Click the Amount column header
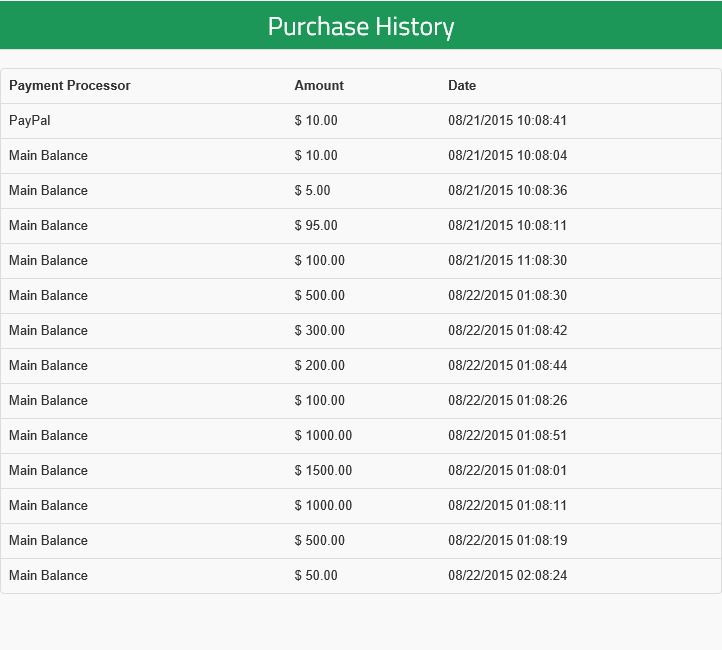Screen dimensions: 722x650 319,86
